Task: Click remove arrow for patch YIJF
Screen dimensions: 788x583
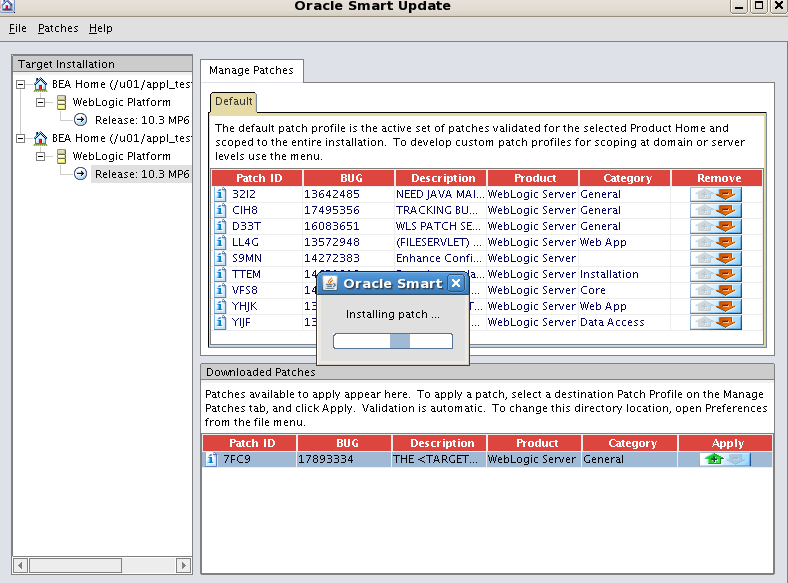Action: coord(726,323)
